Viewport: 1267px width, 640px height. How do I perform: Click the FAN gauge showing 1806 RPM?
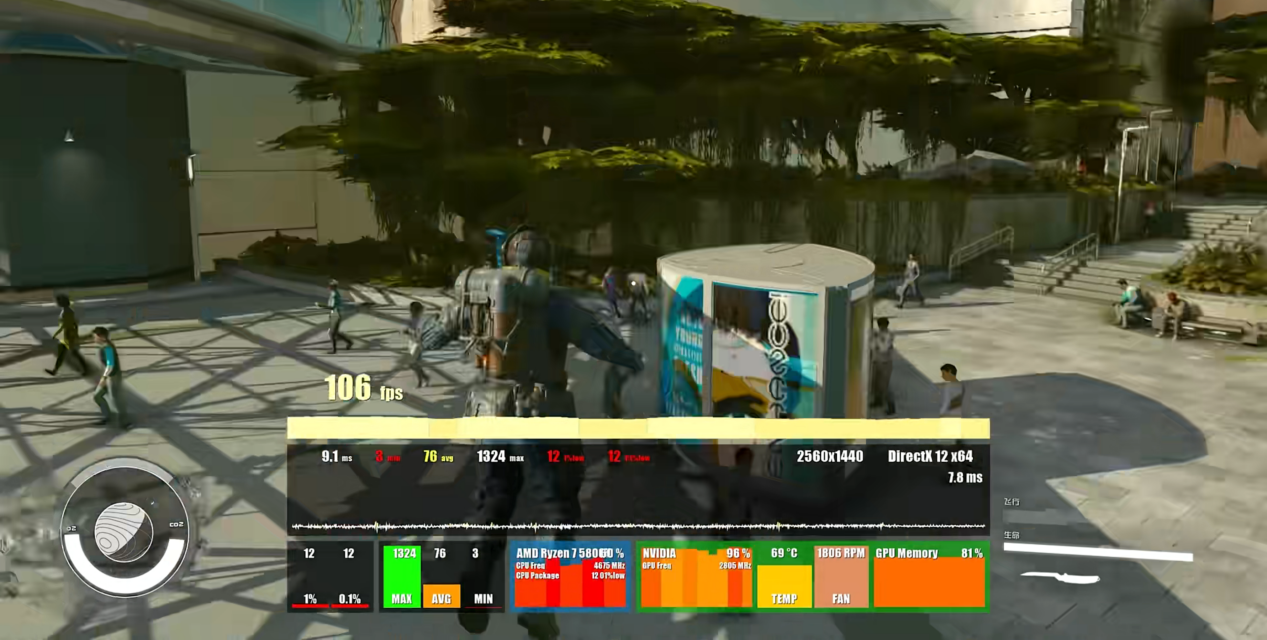(841, 576)
